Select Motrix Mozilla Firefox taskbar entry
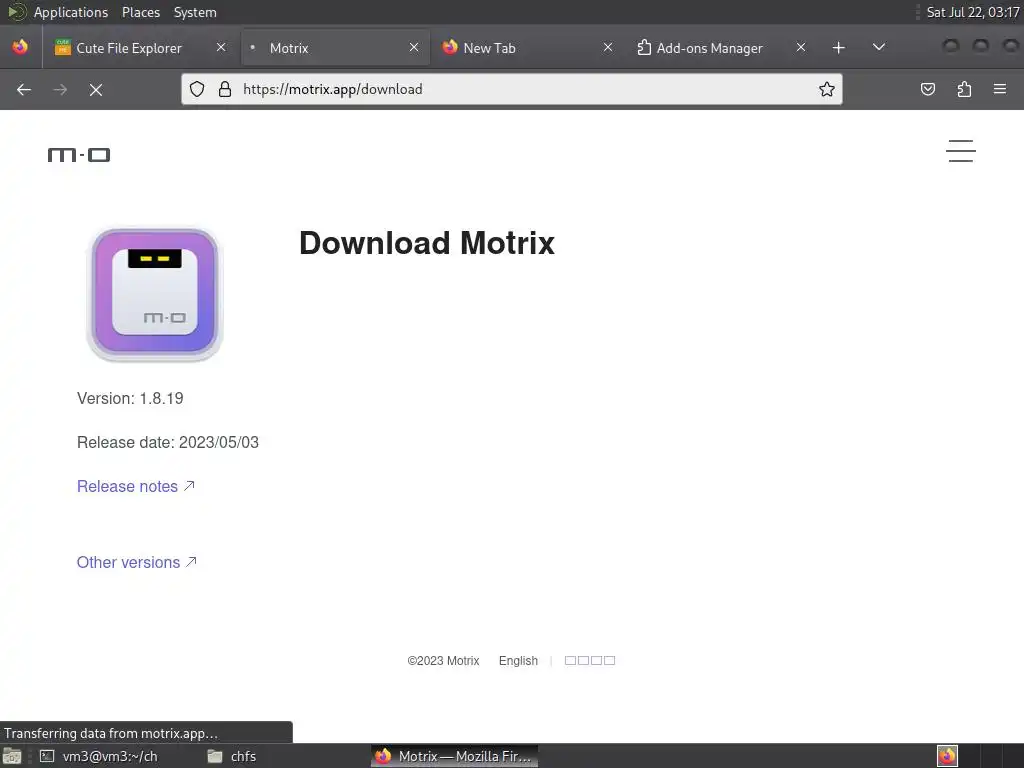 (x=455, y=756)
